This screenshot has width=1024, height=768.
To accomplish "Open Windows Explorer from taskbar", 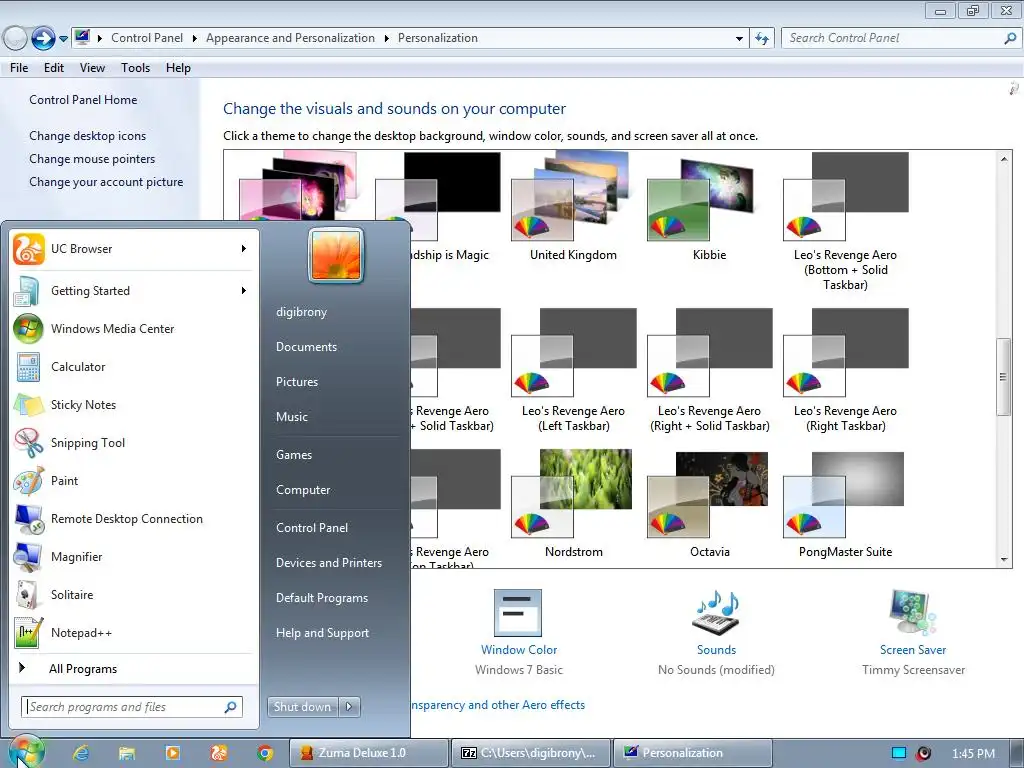I will point(127,753).
